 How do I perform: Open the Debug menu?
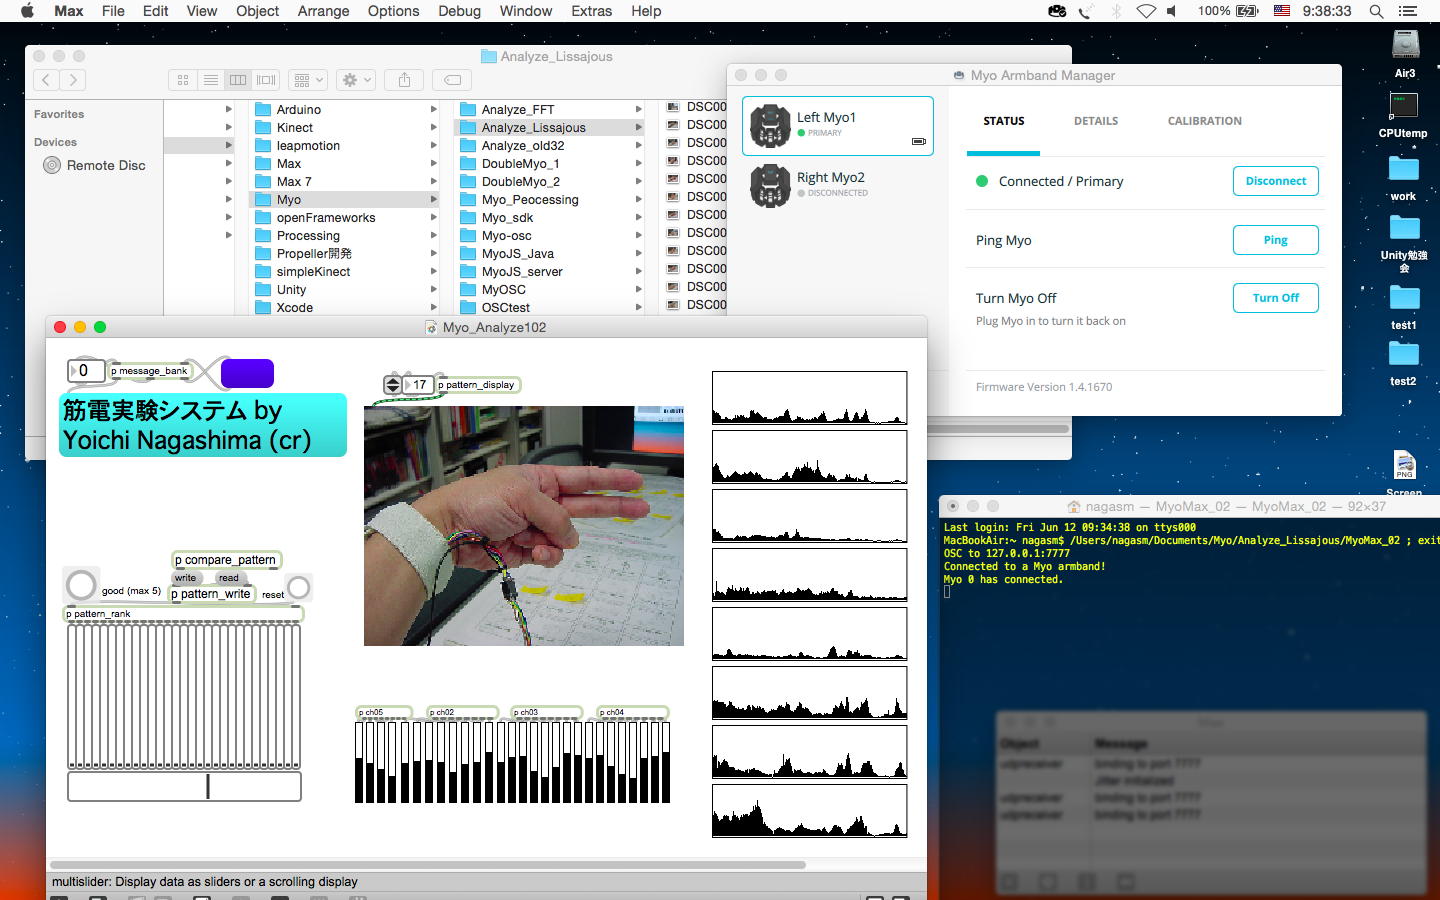(x=459, y=11)
